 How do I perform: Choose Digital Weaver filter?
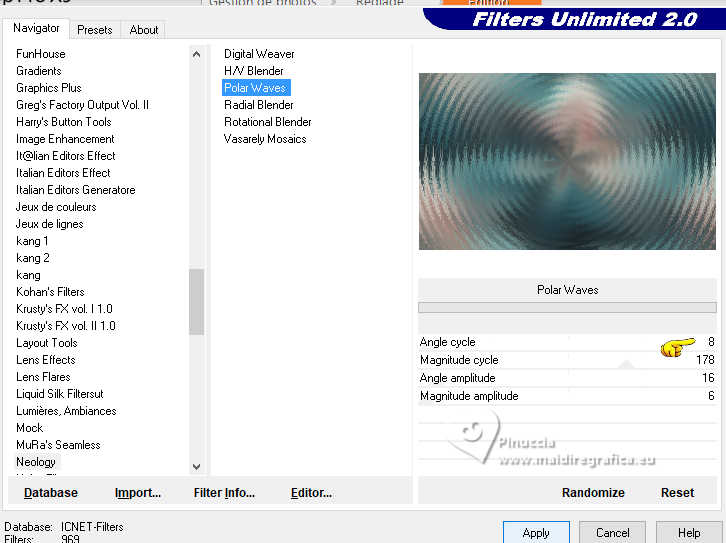(x=259, y=54)
